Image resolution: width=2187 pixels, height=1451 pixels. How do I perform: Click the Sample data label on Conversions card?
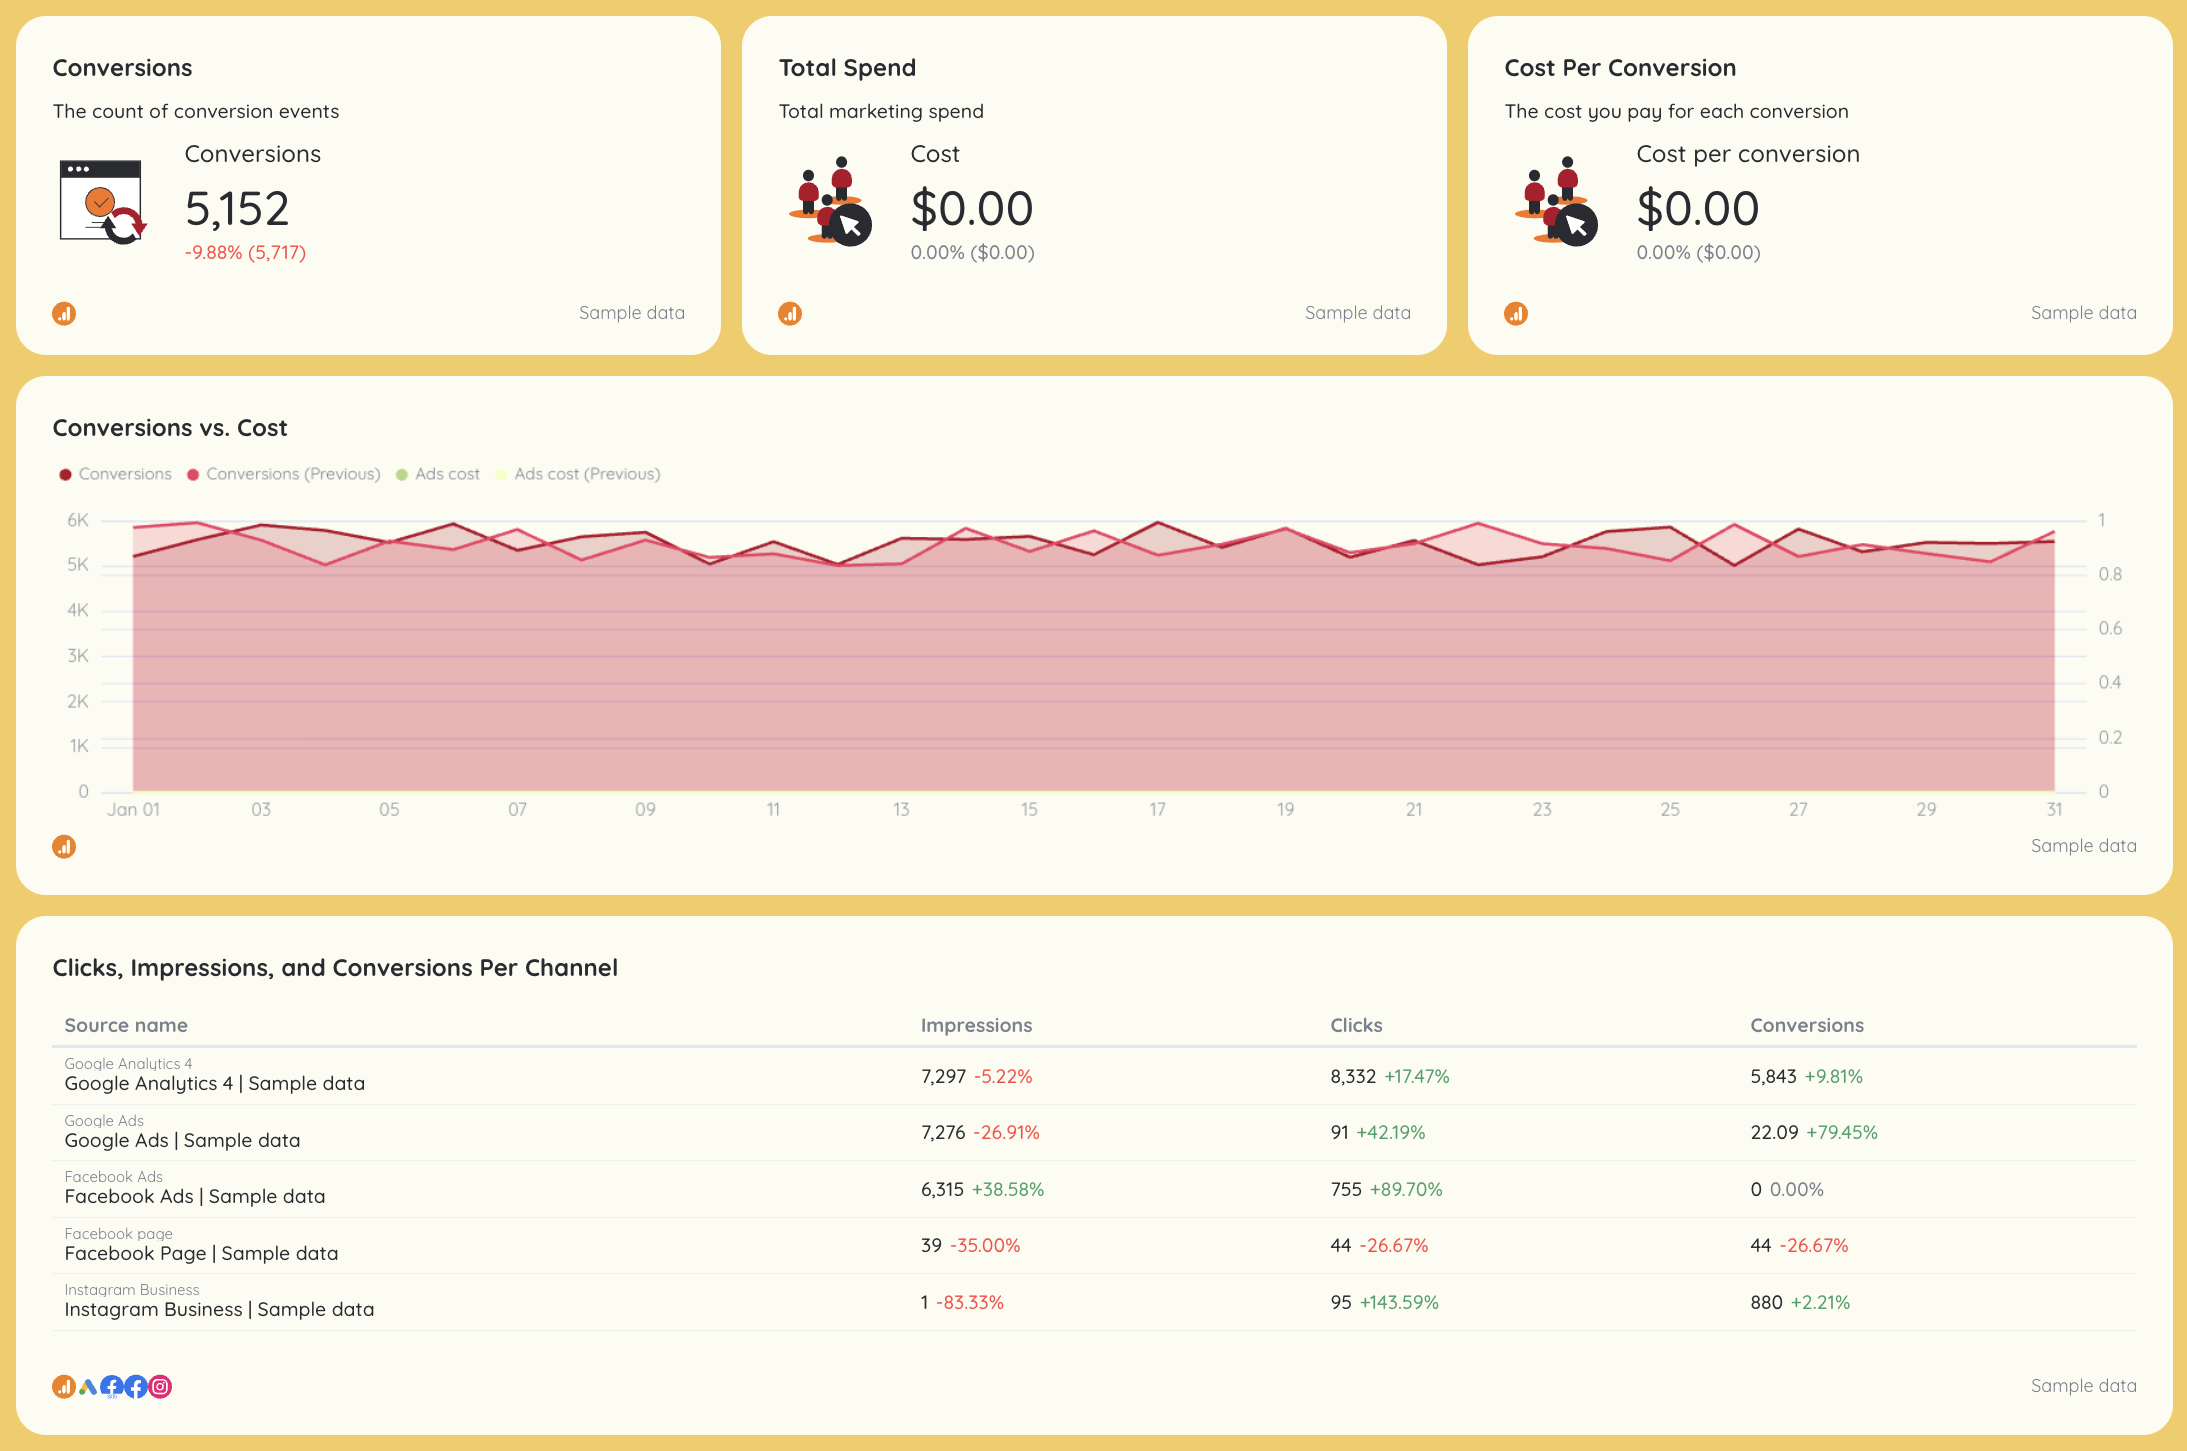631,313
